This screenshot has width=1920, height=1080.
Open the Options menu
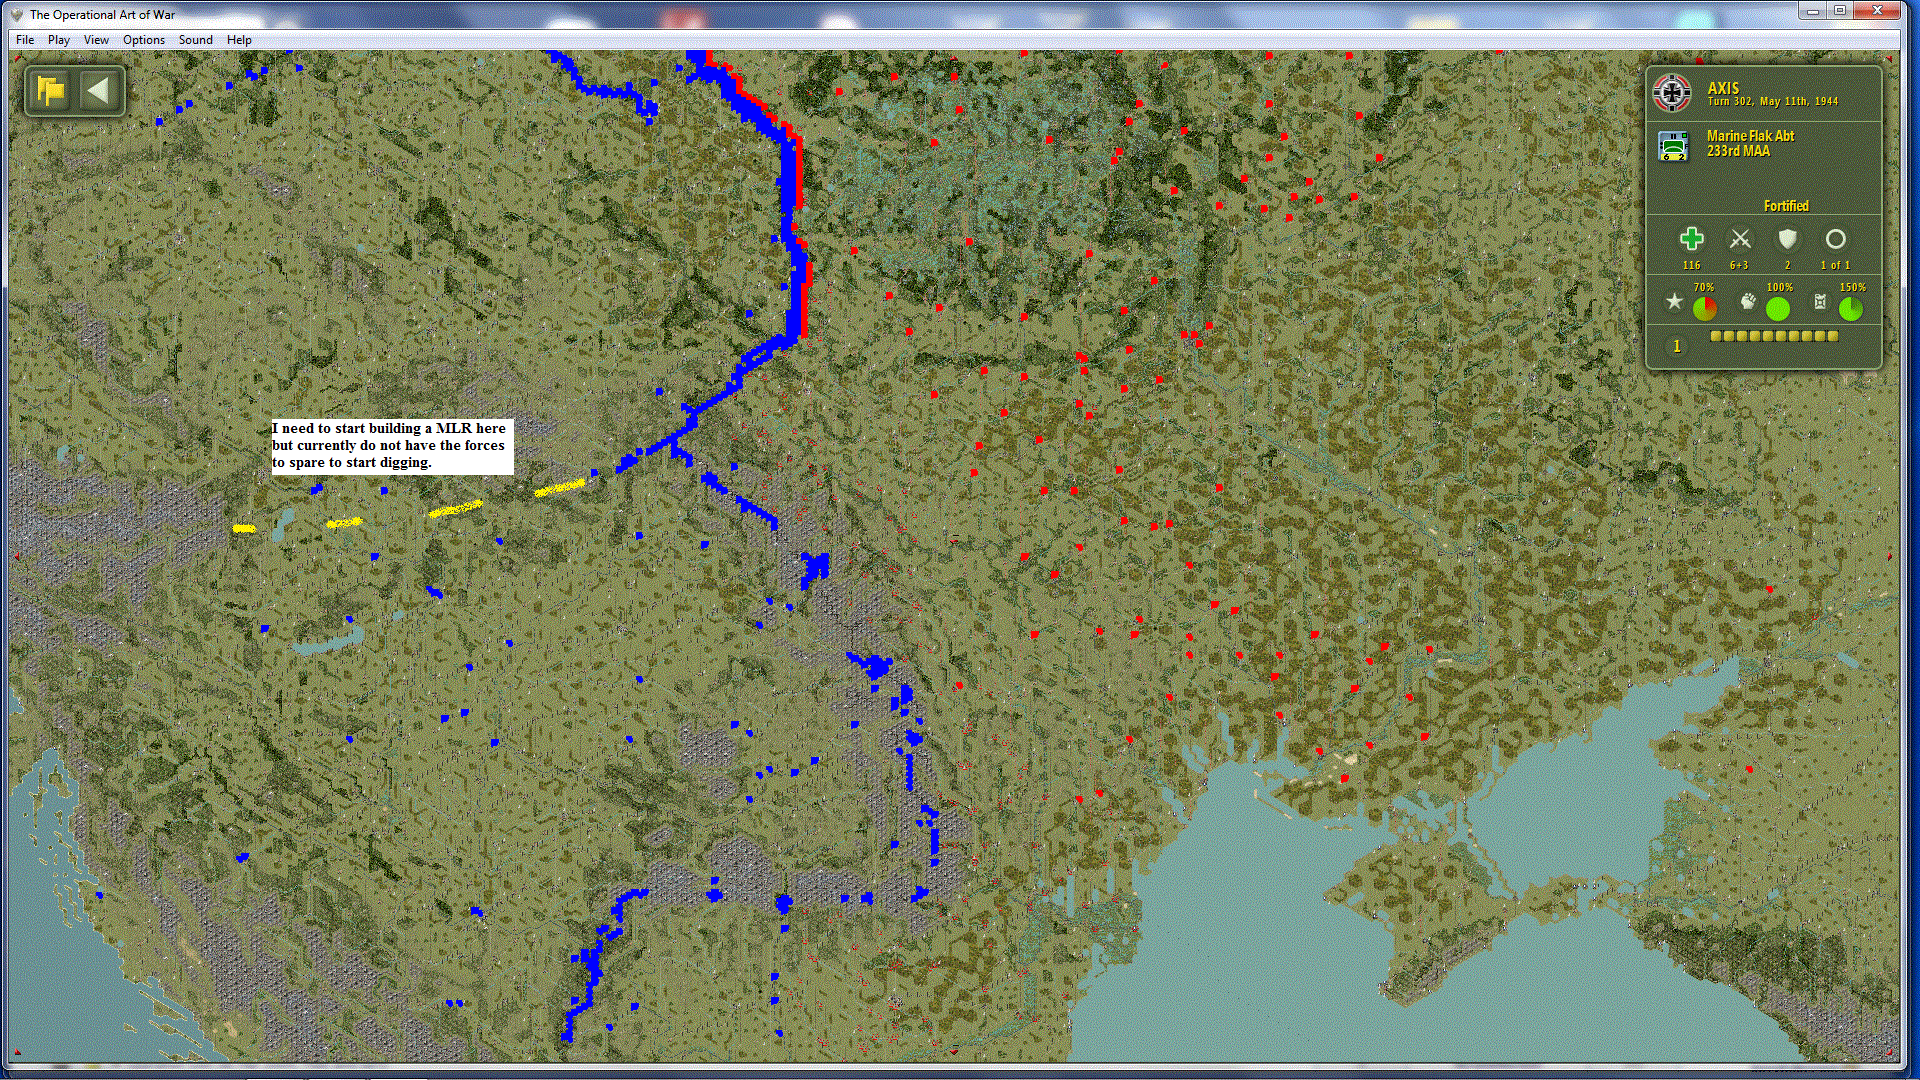tap(144, 40)
